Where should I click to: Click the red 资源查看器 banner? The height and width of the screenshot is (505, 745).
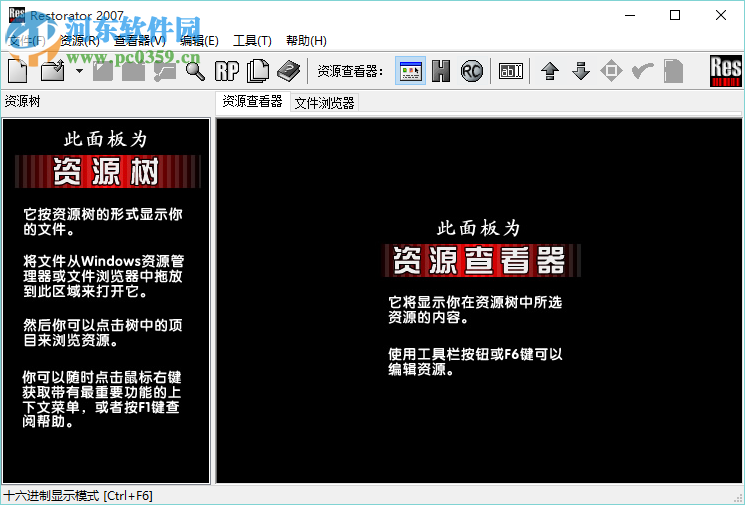[x=481, y=260]
